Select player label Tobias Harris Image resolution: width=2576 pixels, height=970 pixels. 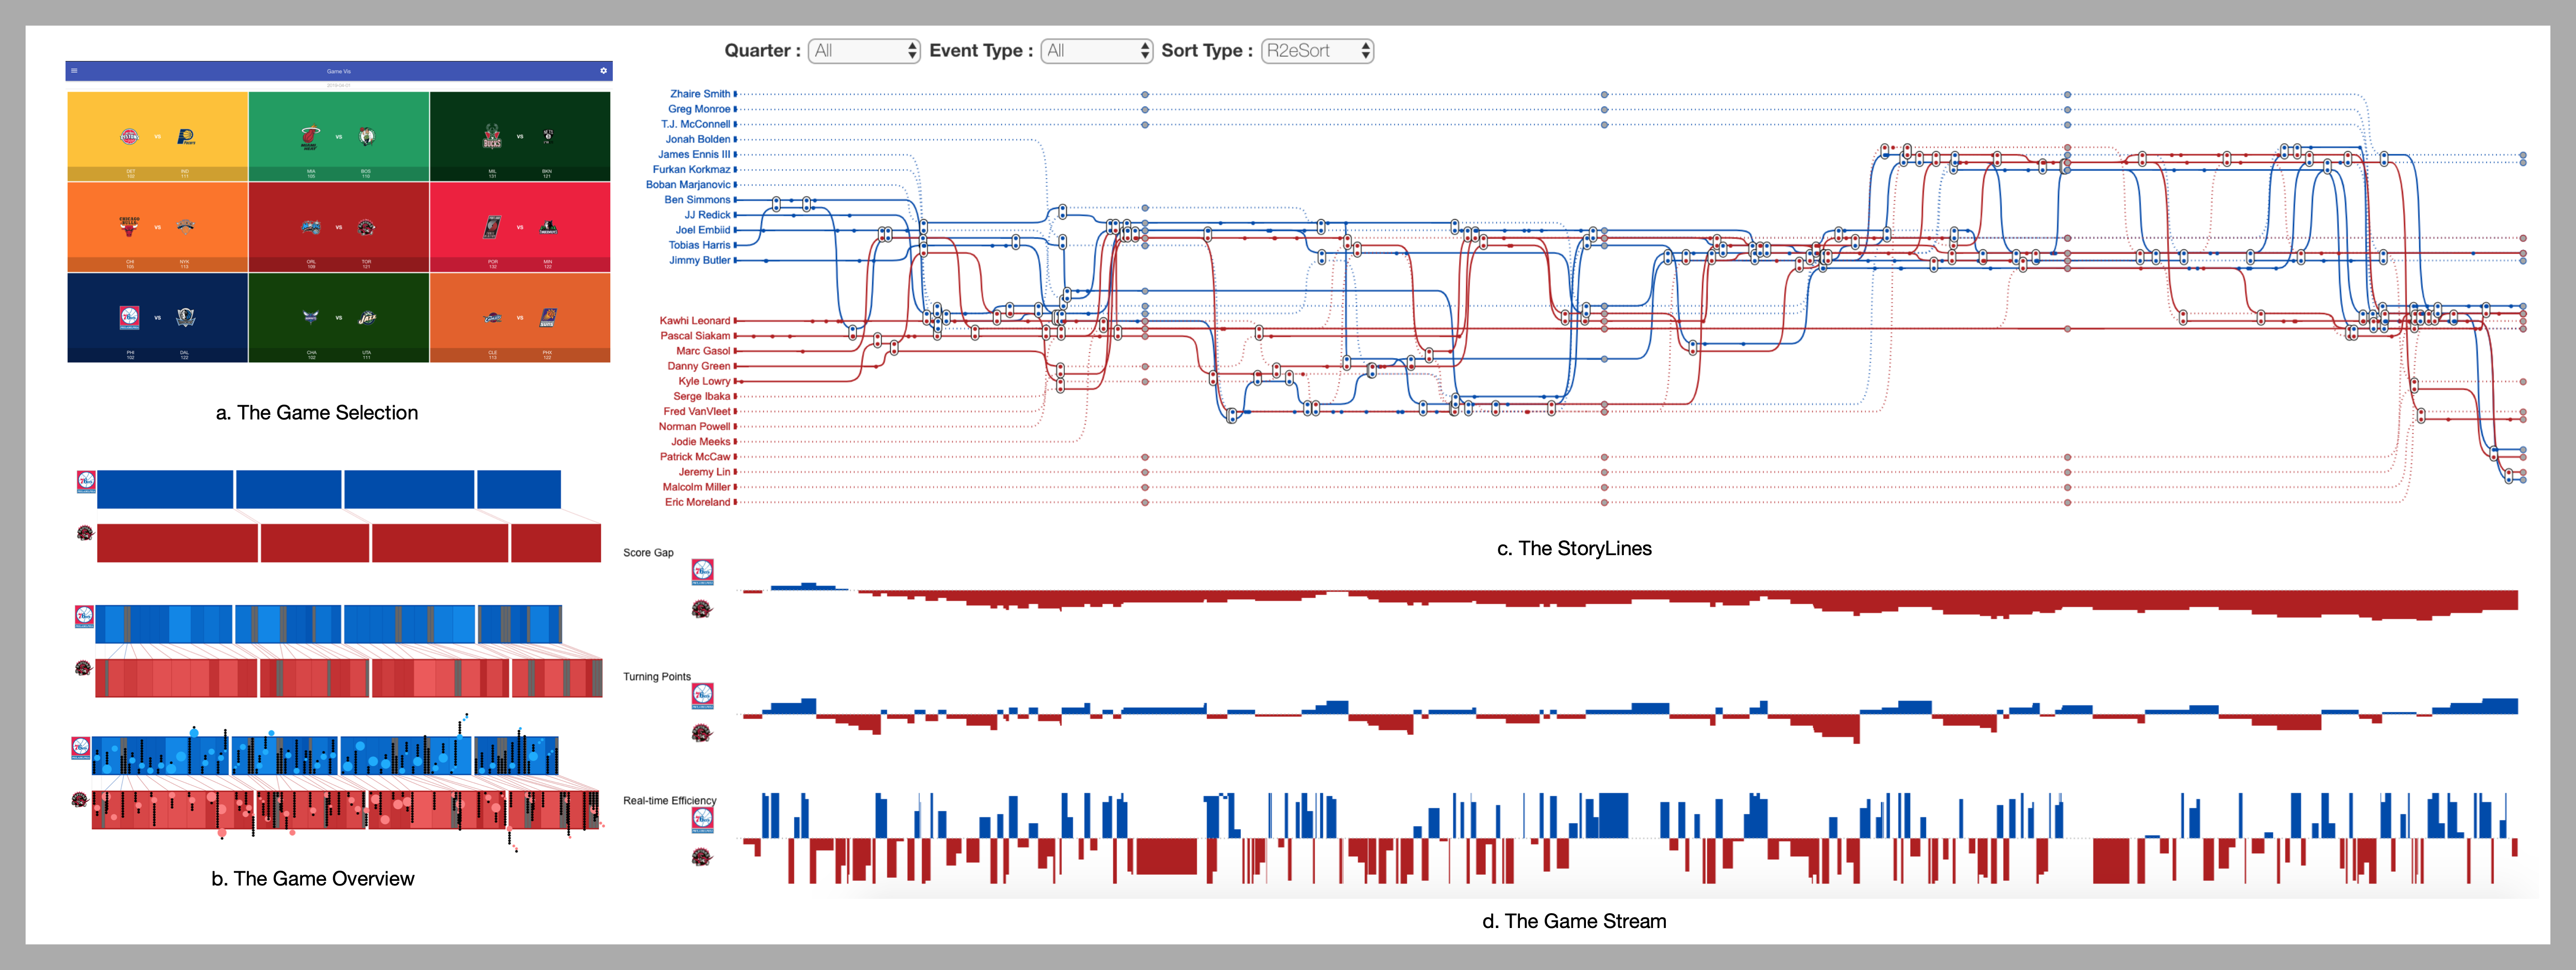699,245
